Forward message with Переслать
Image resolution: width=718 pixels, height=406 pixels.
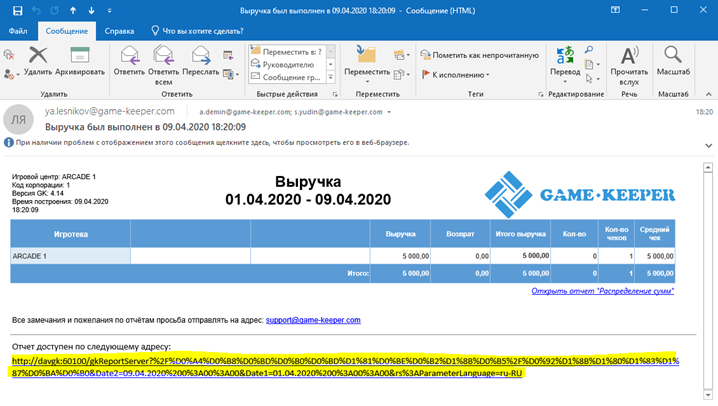click(201, 61)
